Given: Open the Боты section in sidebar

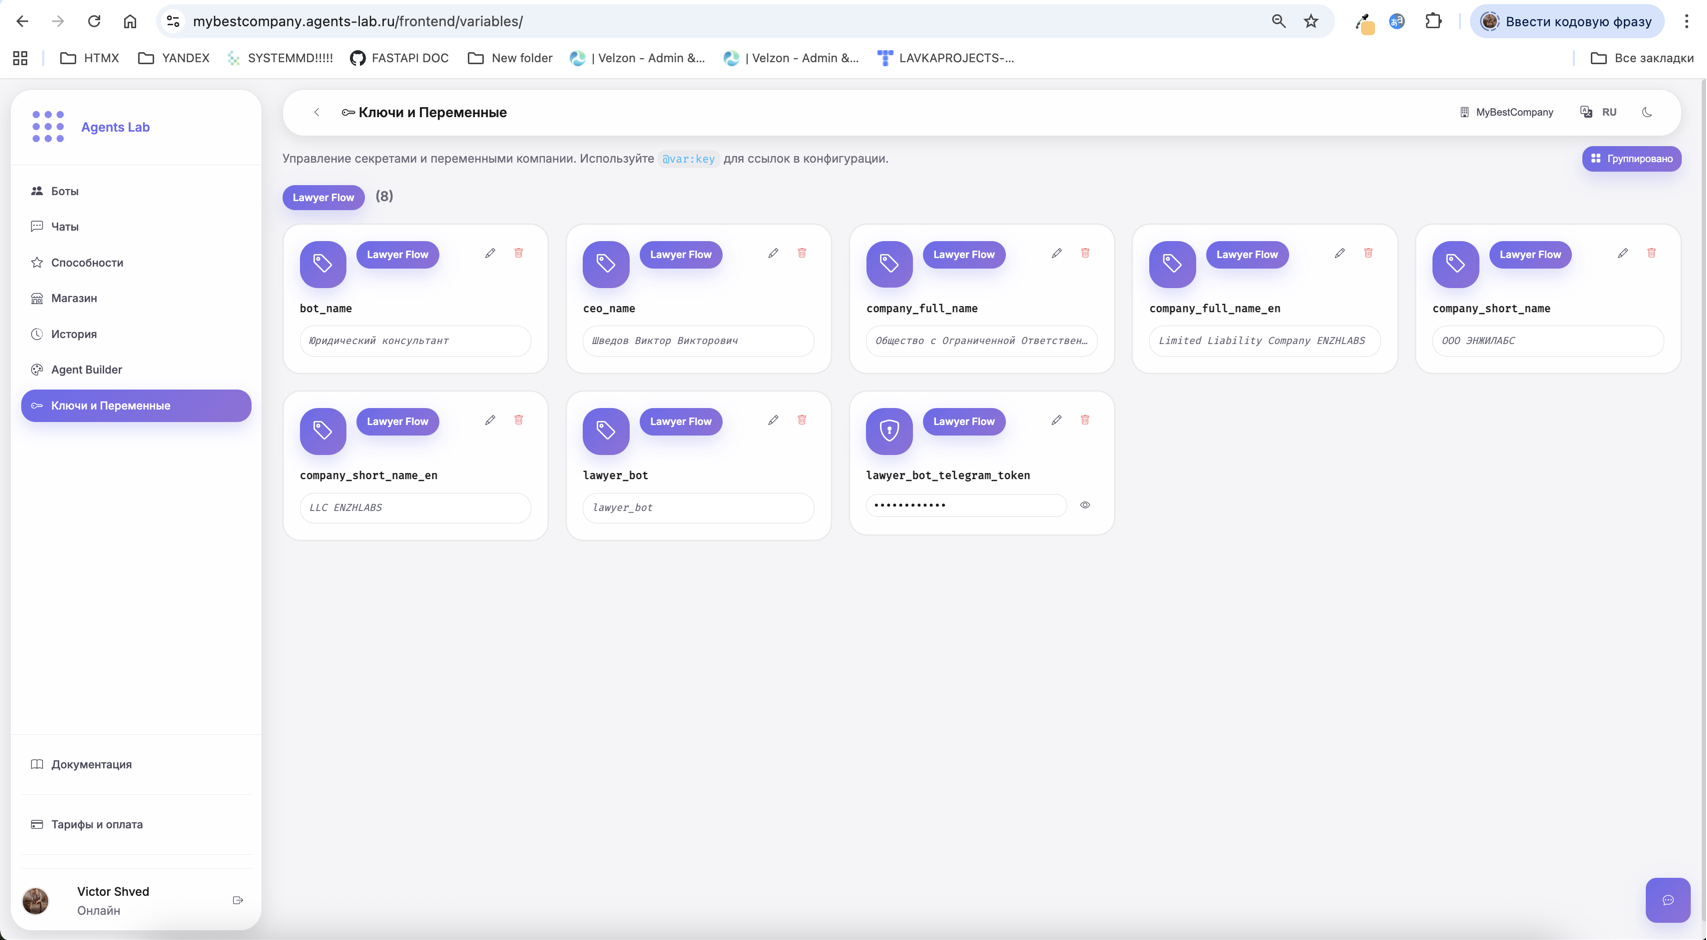Looking at the screenshot, I should pyautogui.click(x=65, y=191).
